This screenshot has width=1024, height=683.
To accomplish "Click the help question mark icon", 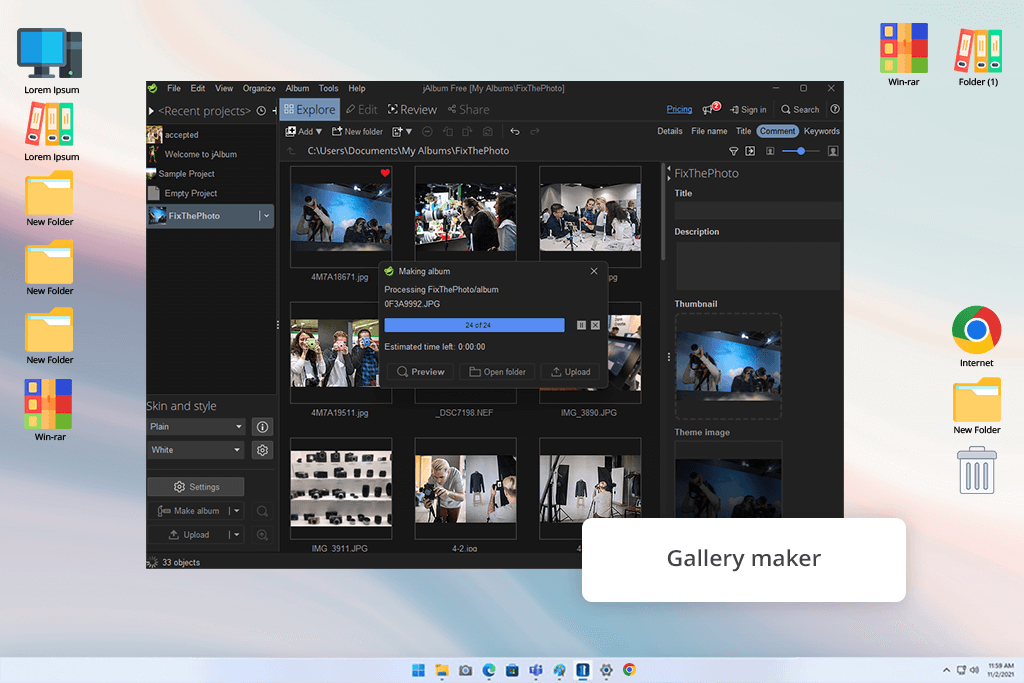I will [835, 109].
